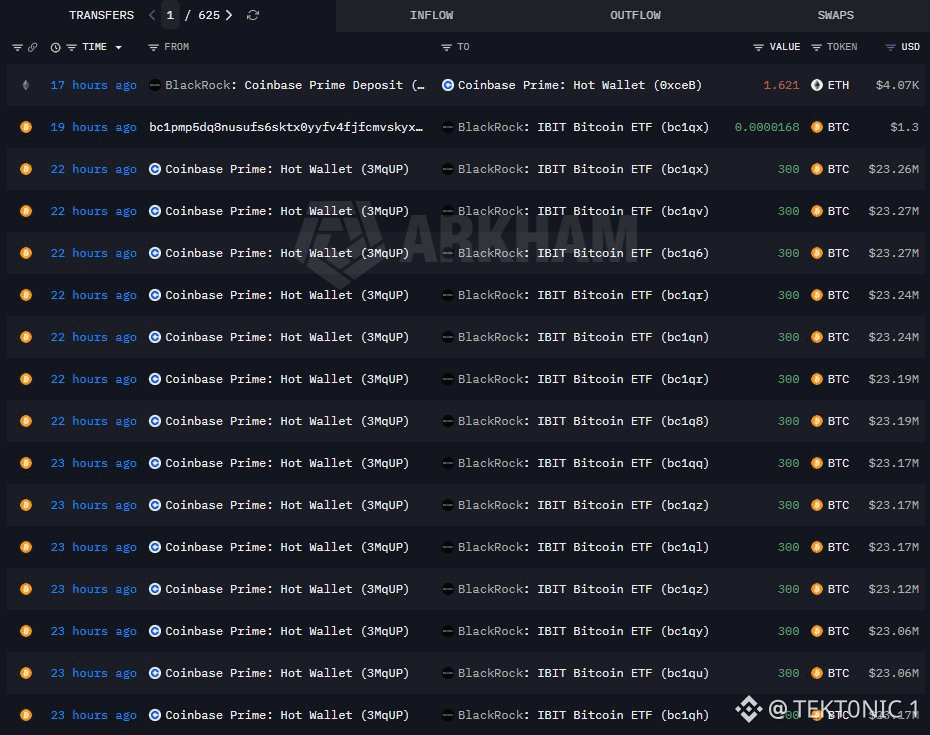Click Bitcoin chain icon of 19 hours row
The height and width of the screenshot is (735, 930).
coord(26,127)
